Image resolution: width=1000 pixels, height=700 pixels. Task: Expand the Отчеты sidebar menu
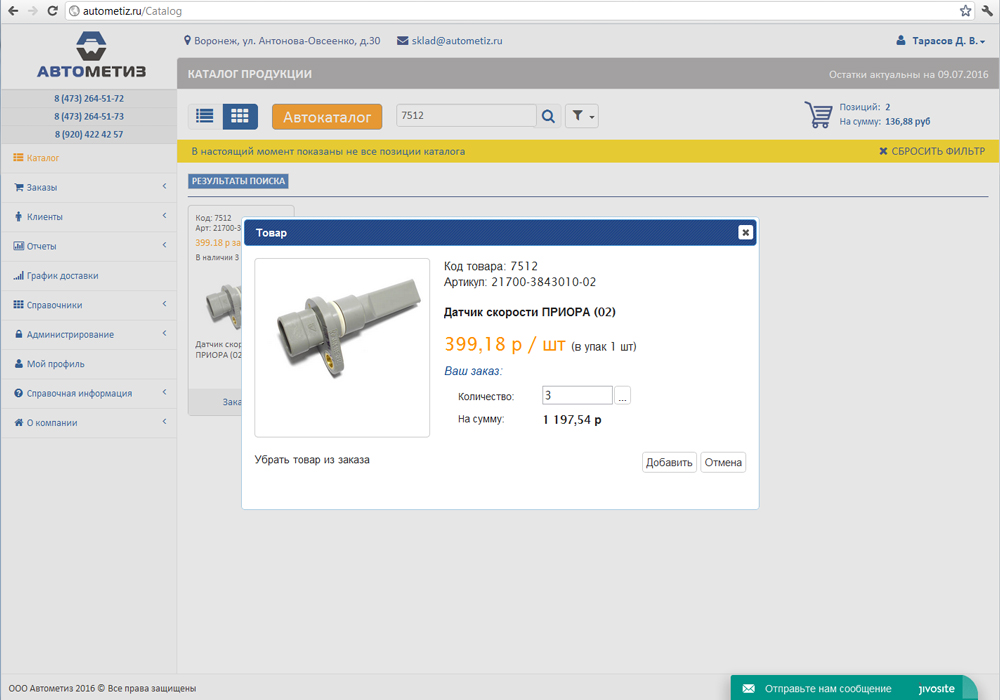coord(88,246)
